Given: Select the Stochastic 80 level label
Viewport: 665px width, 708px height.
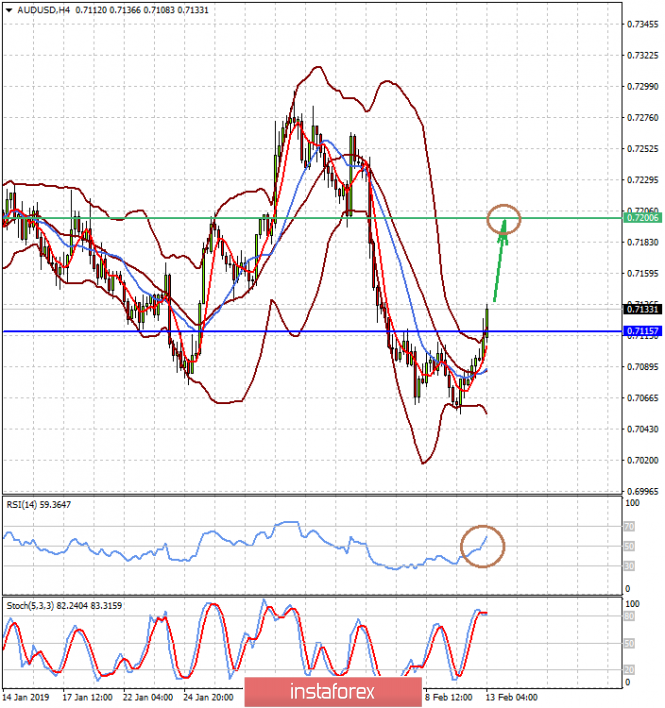Looking at the screenshot, I should (x=629, y=617).
